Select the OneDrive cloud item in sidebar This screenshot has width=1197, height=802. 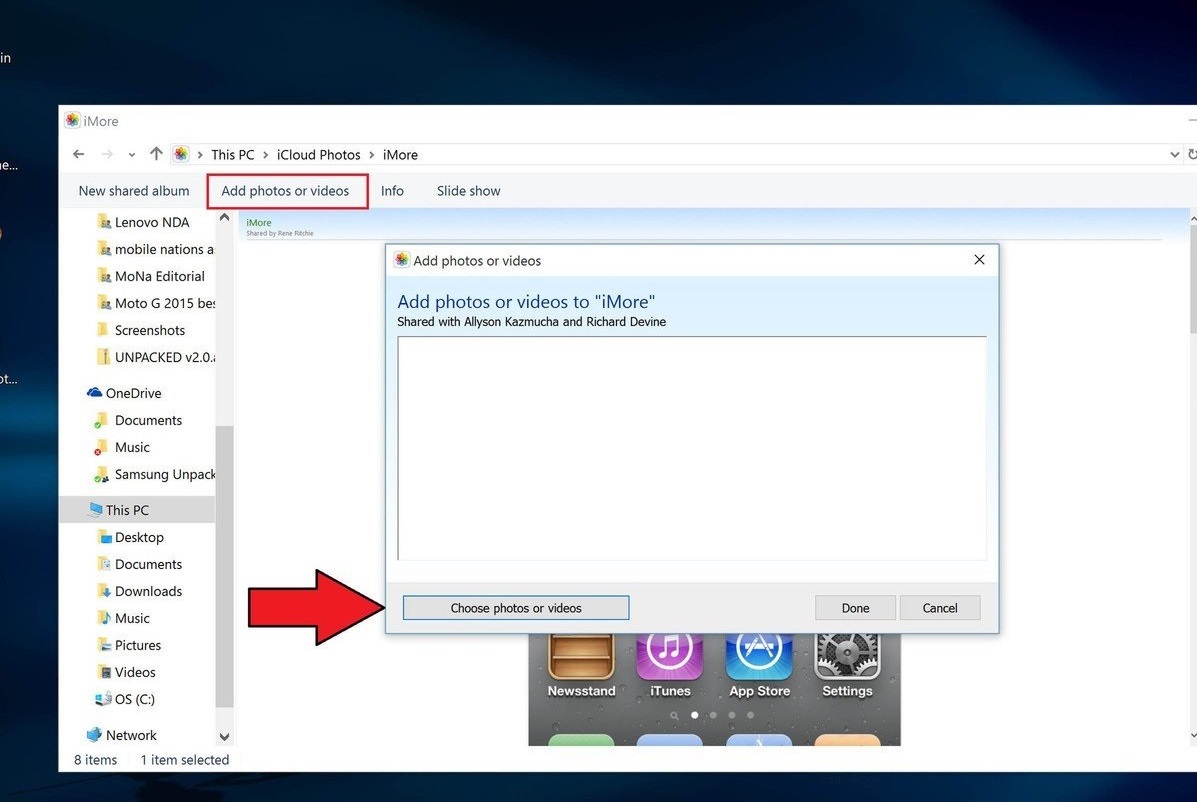pyautogui.click(x=132, y=393)
